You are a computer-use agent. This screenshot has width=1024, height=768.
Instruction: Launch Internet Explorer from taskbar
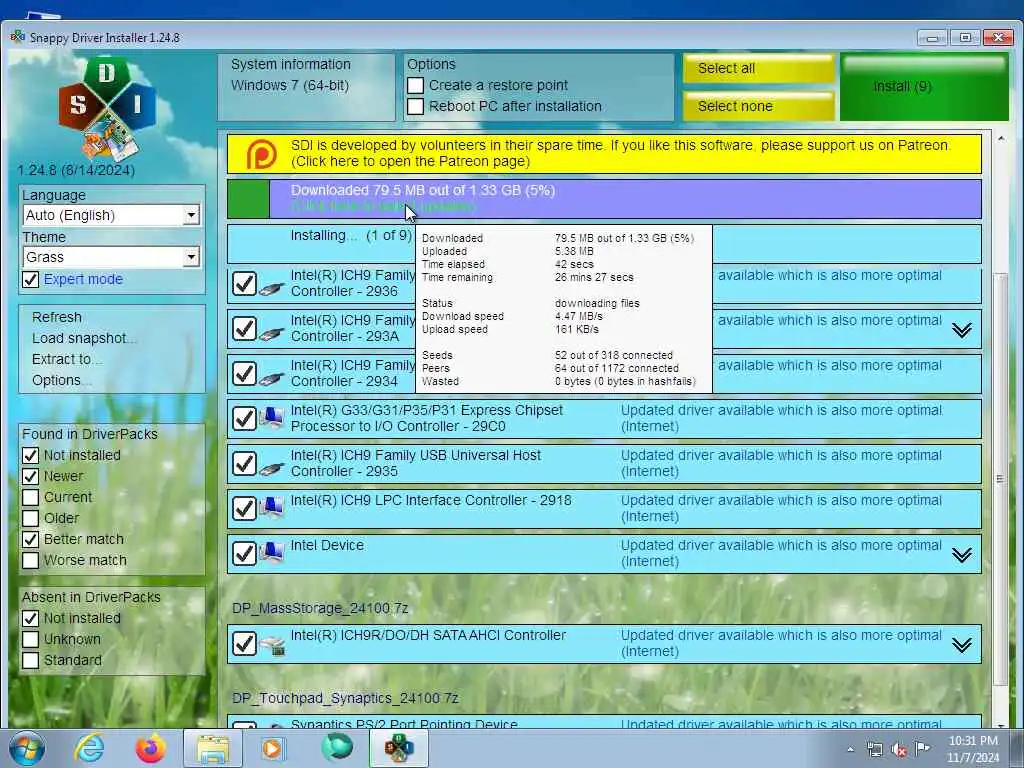pyautogui.click(x=89, y=748)
